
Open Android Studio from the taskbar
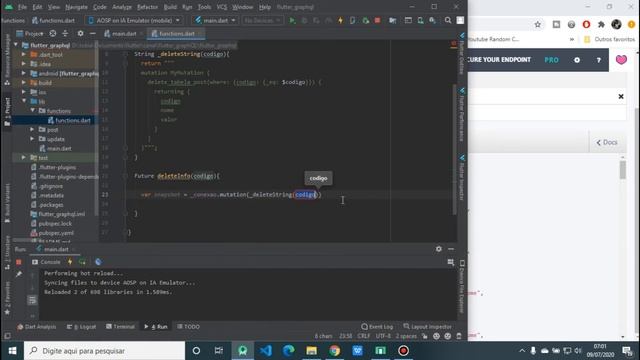pyautogui.click(x=243, y=351)
